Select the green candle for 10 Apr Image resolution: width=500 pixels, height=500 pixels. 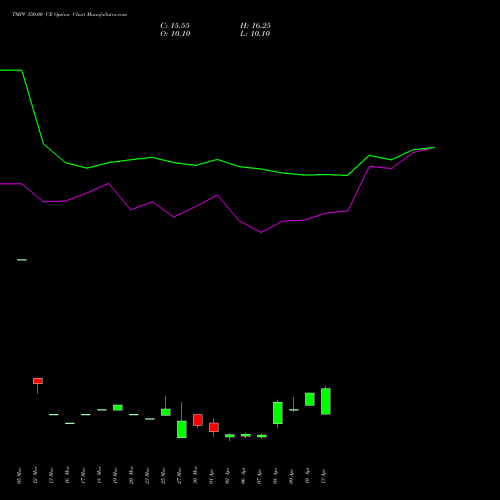coord(310,399)
